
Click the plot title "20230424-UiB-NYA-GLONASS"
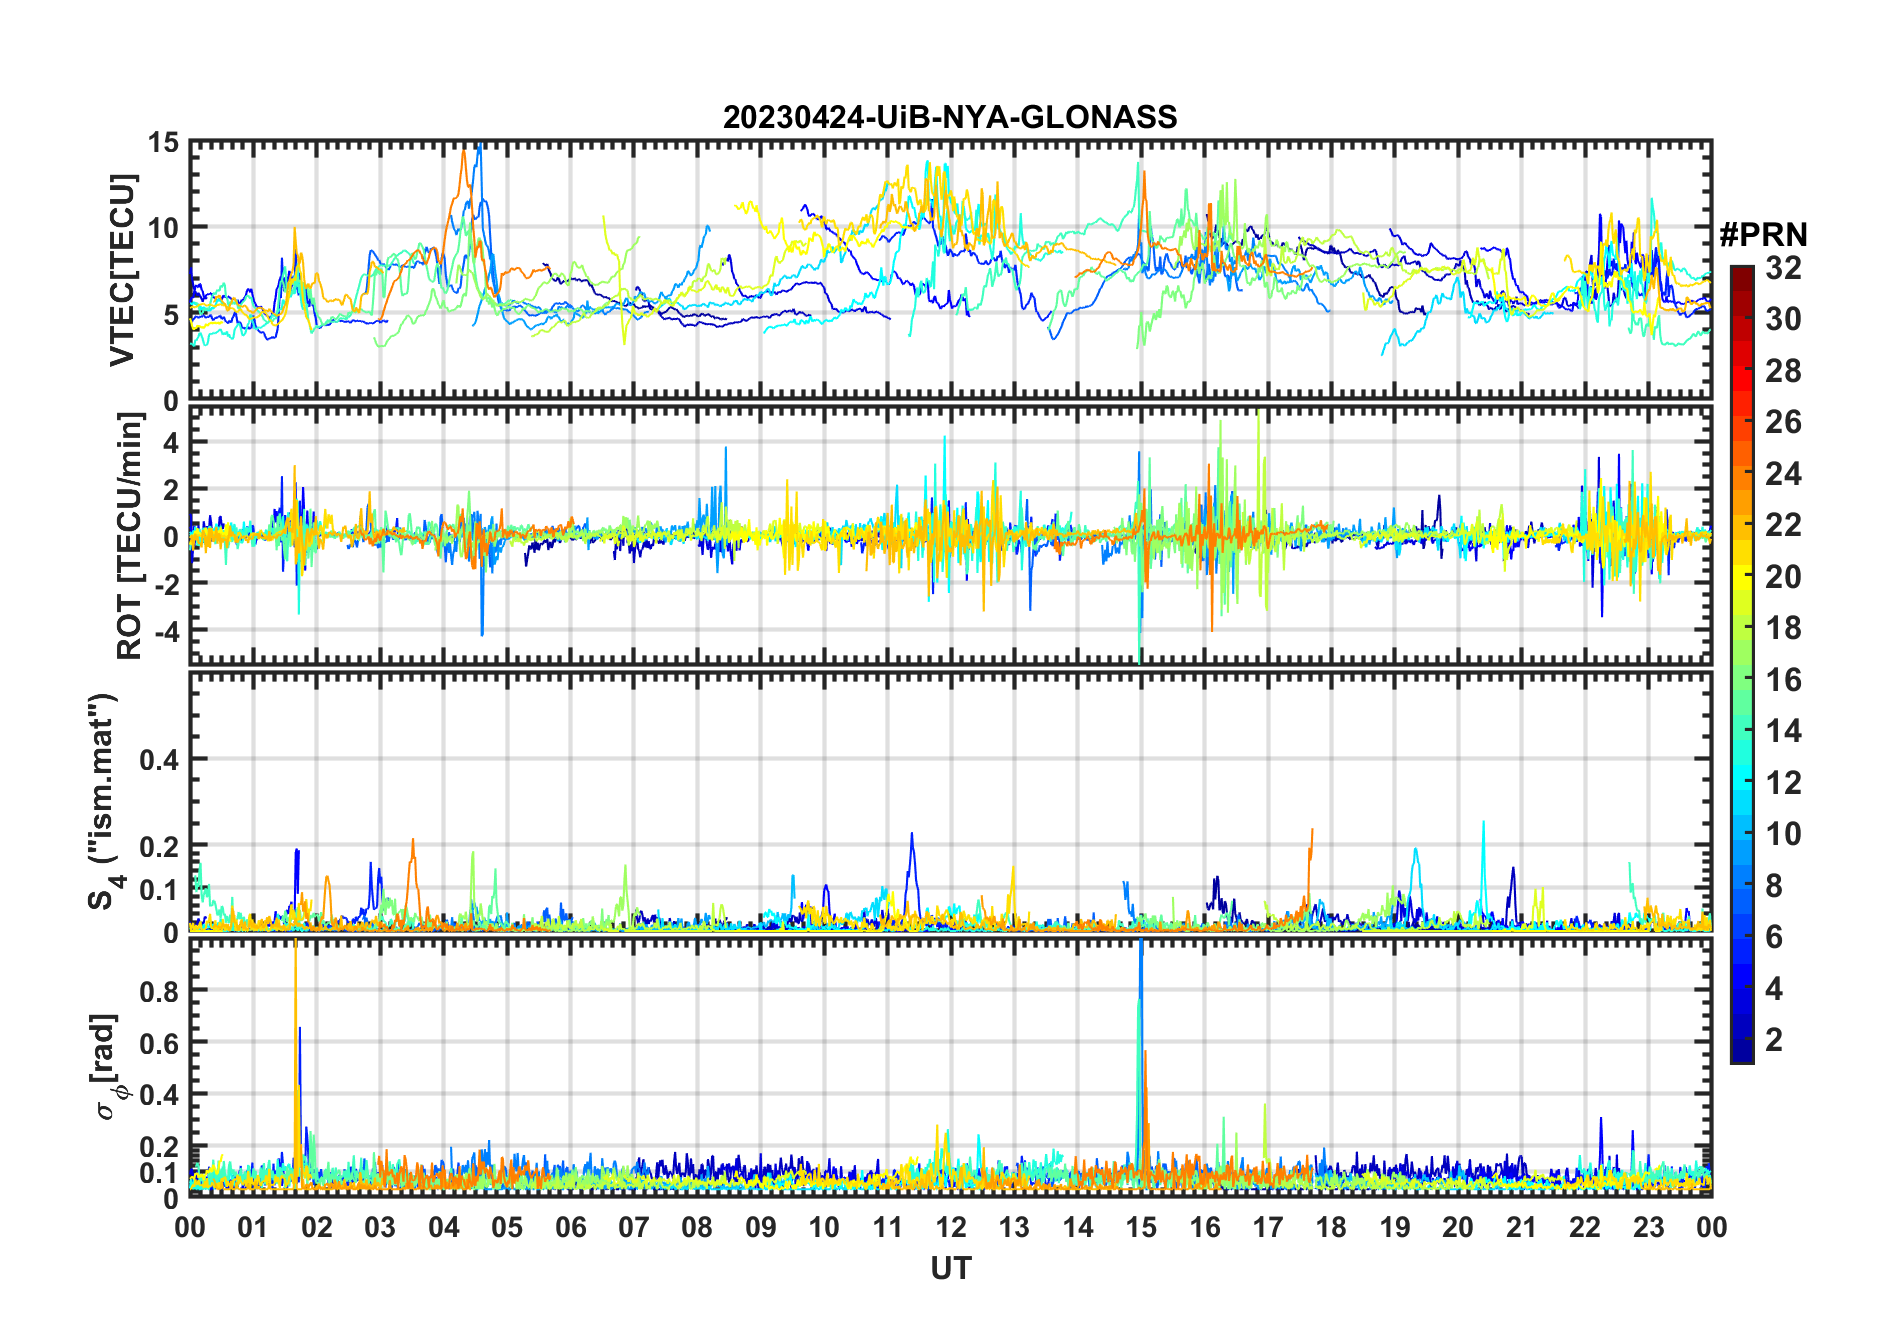coord(950,118)
